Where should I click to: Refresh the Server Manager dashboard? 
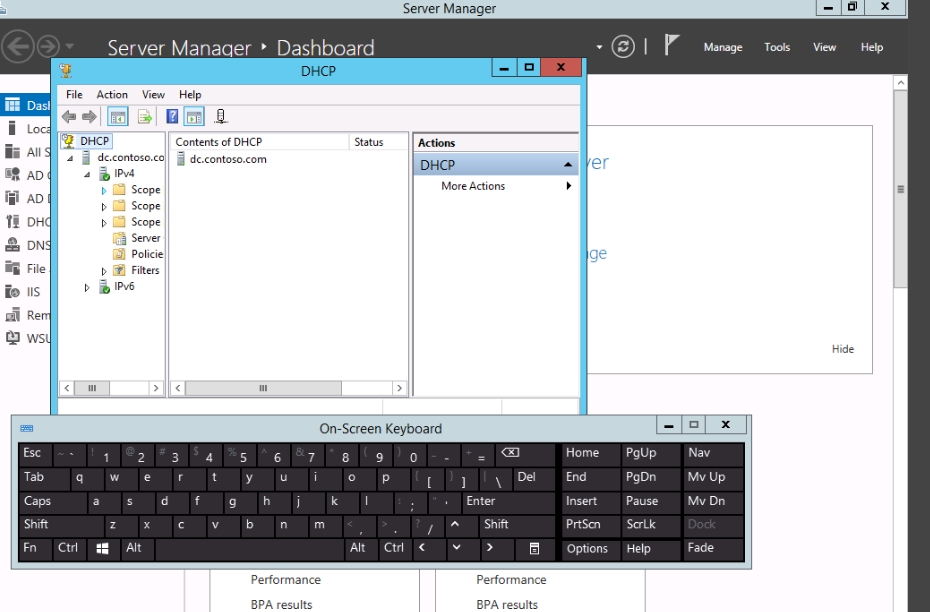(x=623, y=46)
